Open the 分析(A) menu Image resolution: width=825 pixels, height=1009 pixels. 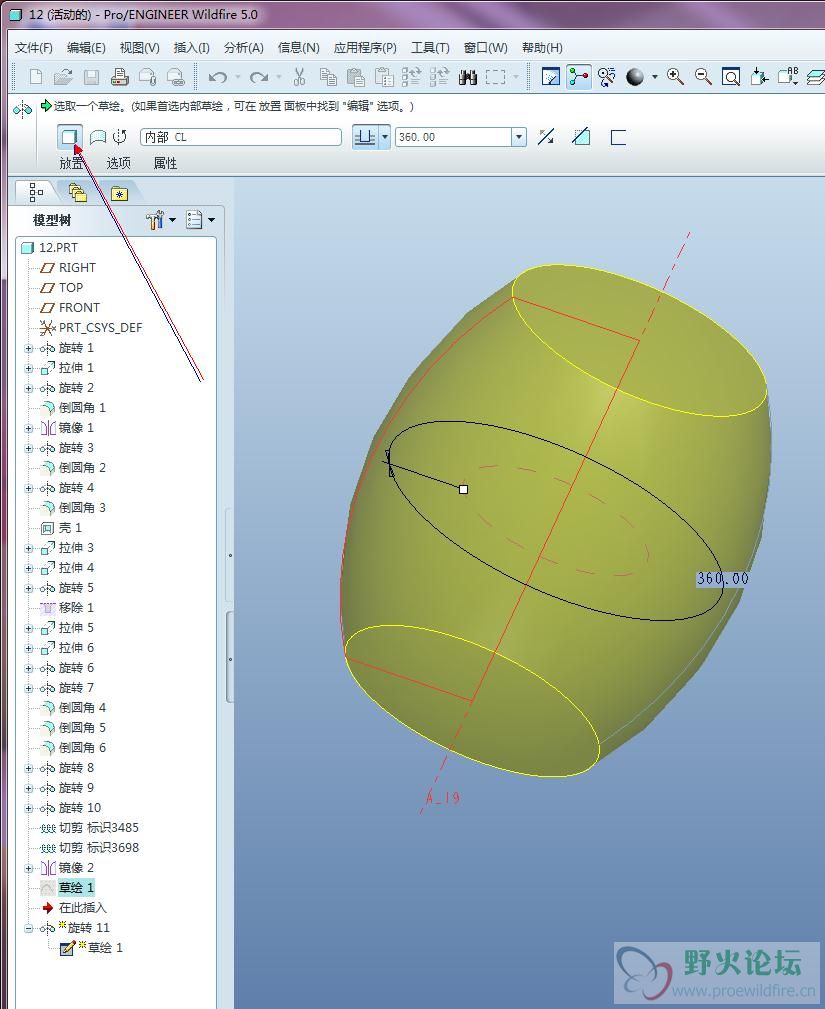243,48
